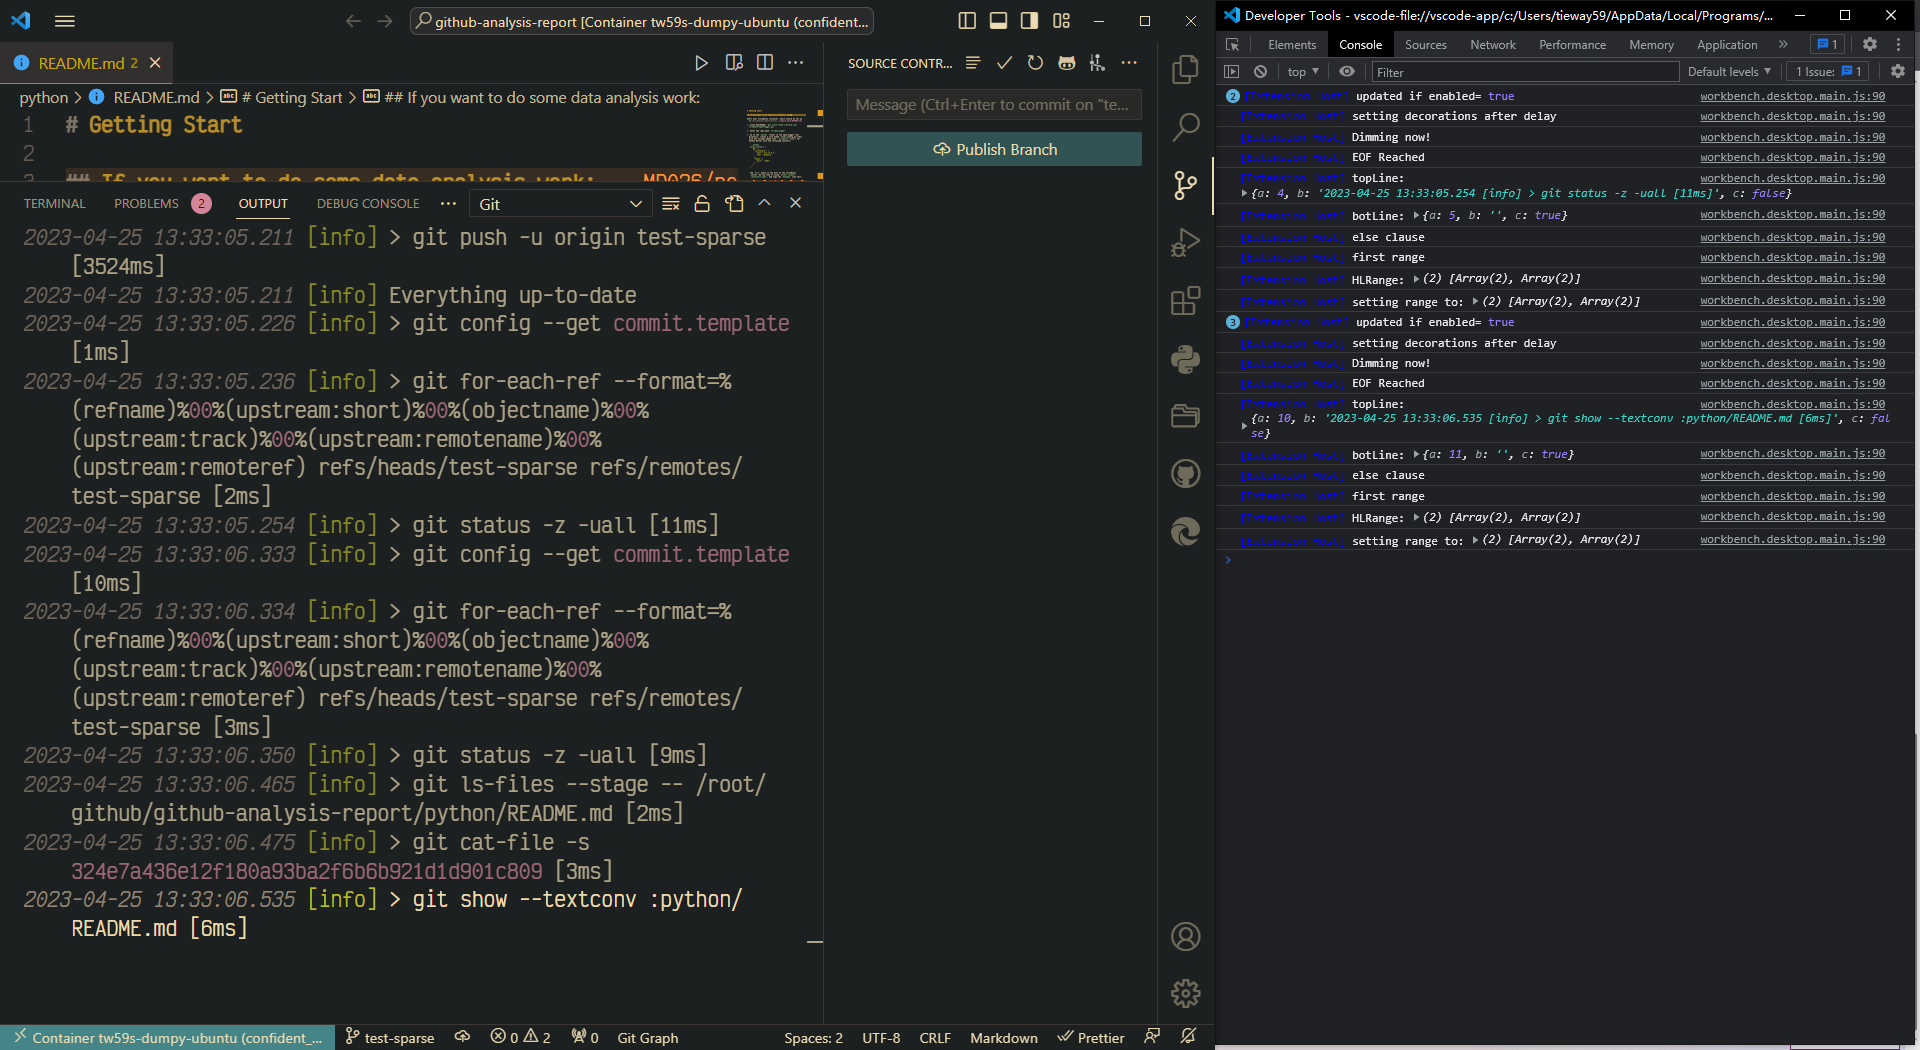1920x1050 pixels.
Task: Clear the DevTools console
Action: 1260,71
